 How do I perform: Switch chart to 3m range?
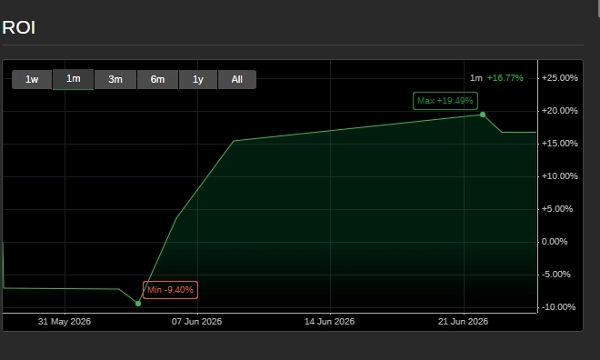point(115,80)
